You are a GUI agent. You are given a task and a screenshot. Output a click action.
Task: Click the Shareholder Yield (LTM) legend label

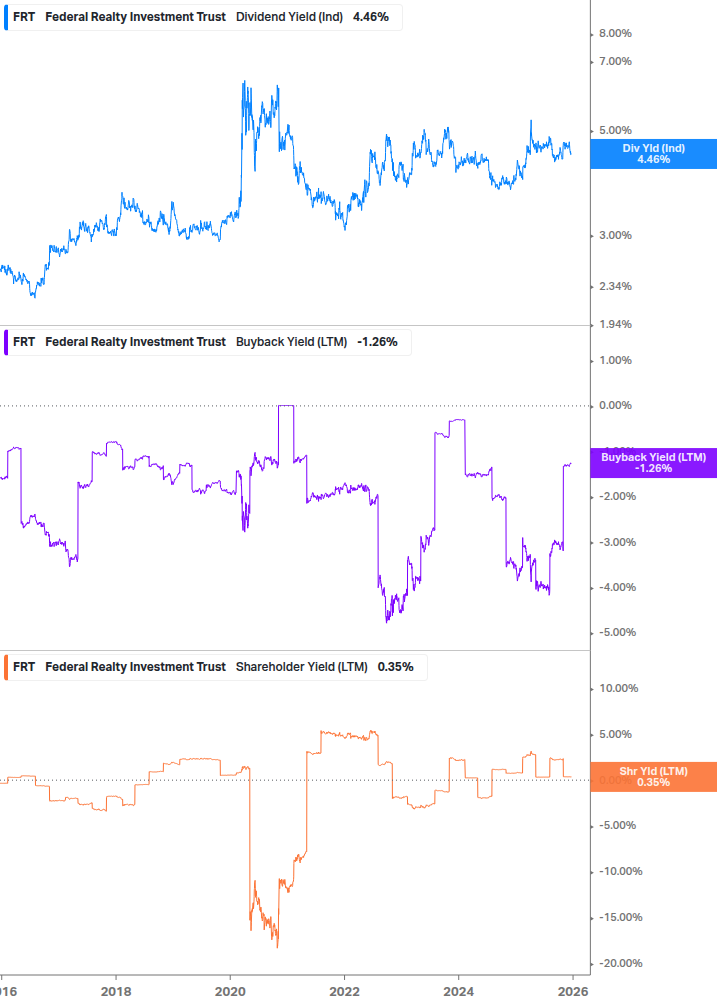(x=302, y=667)
